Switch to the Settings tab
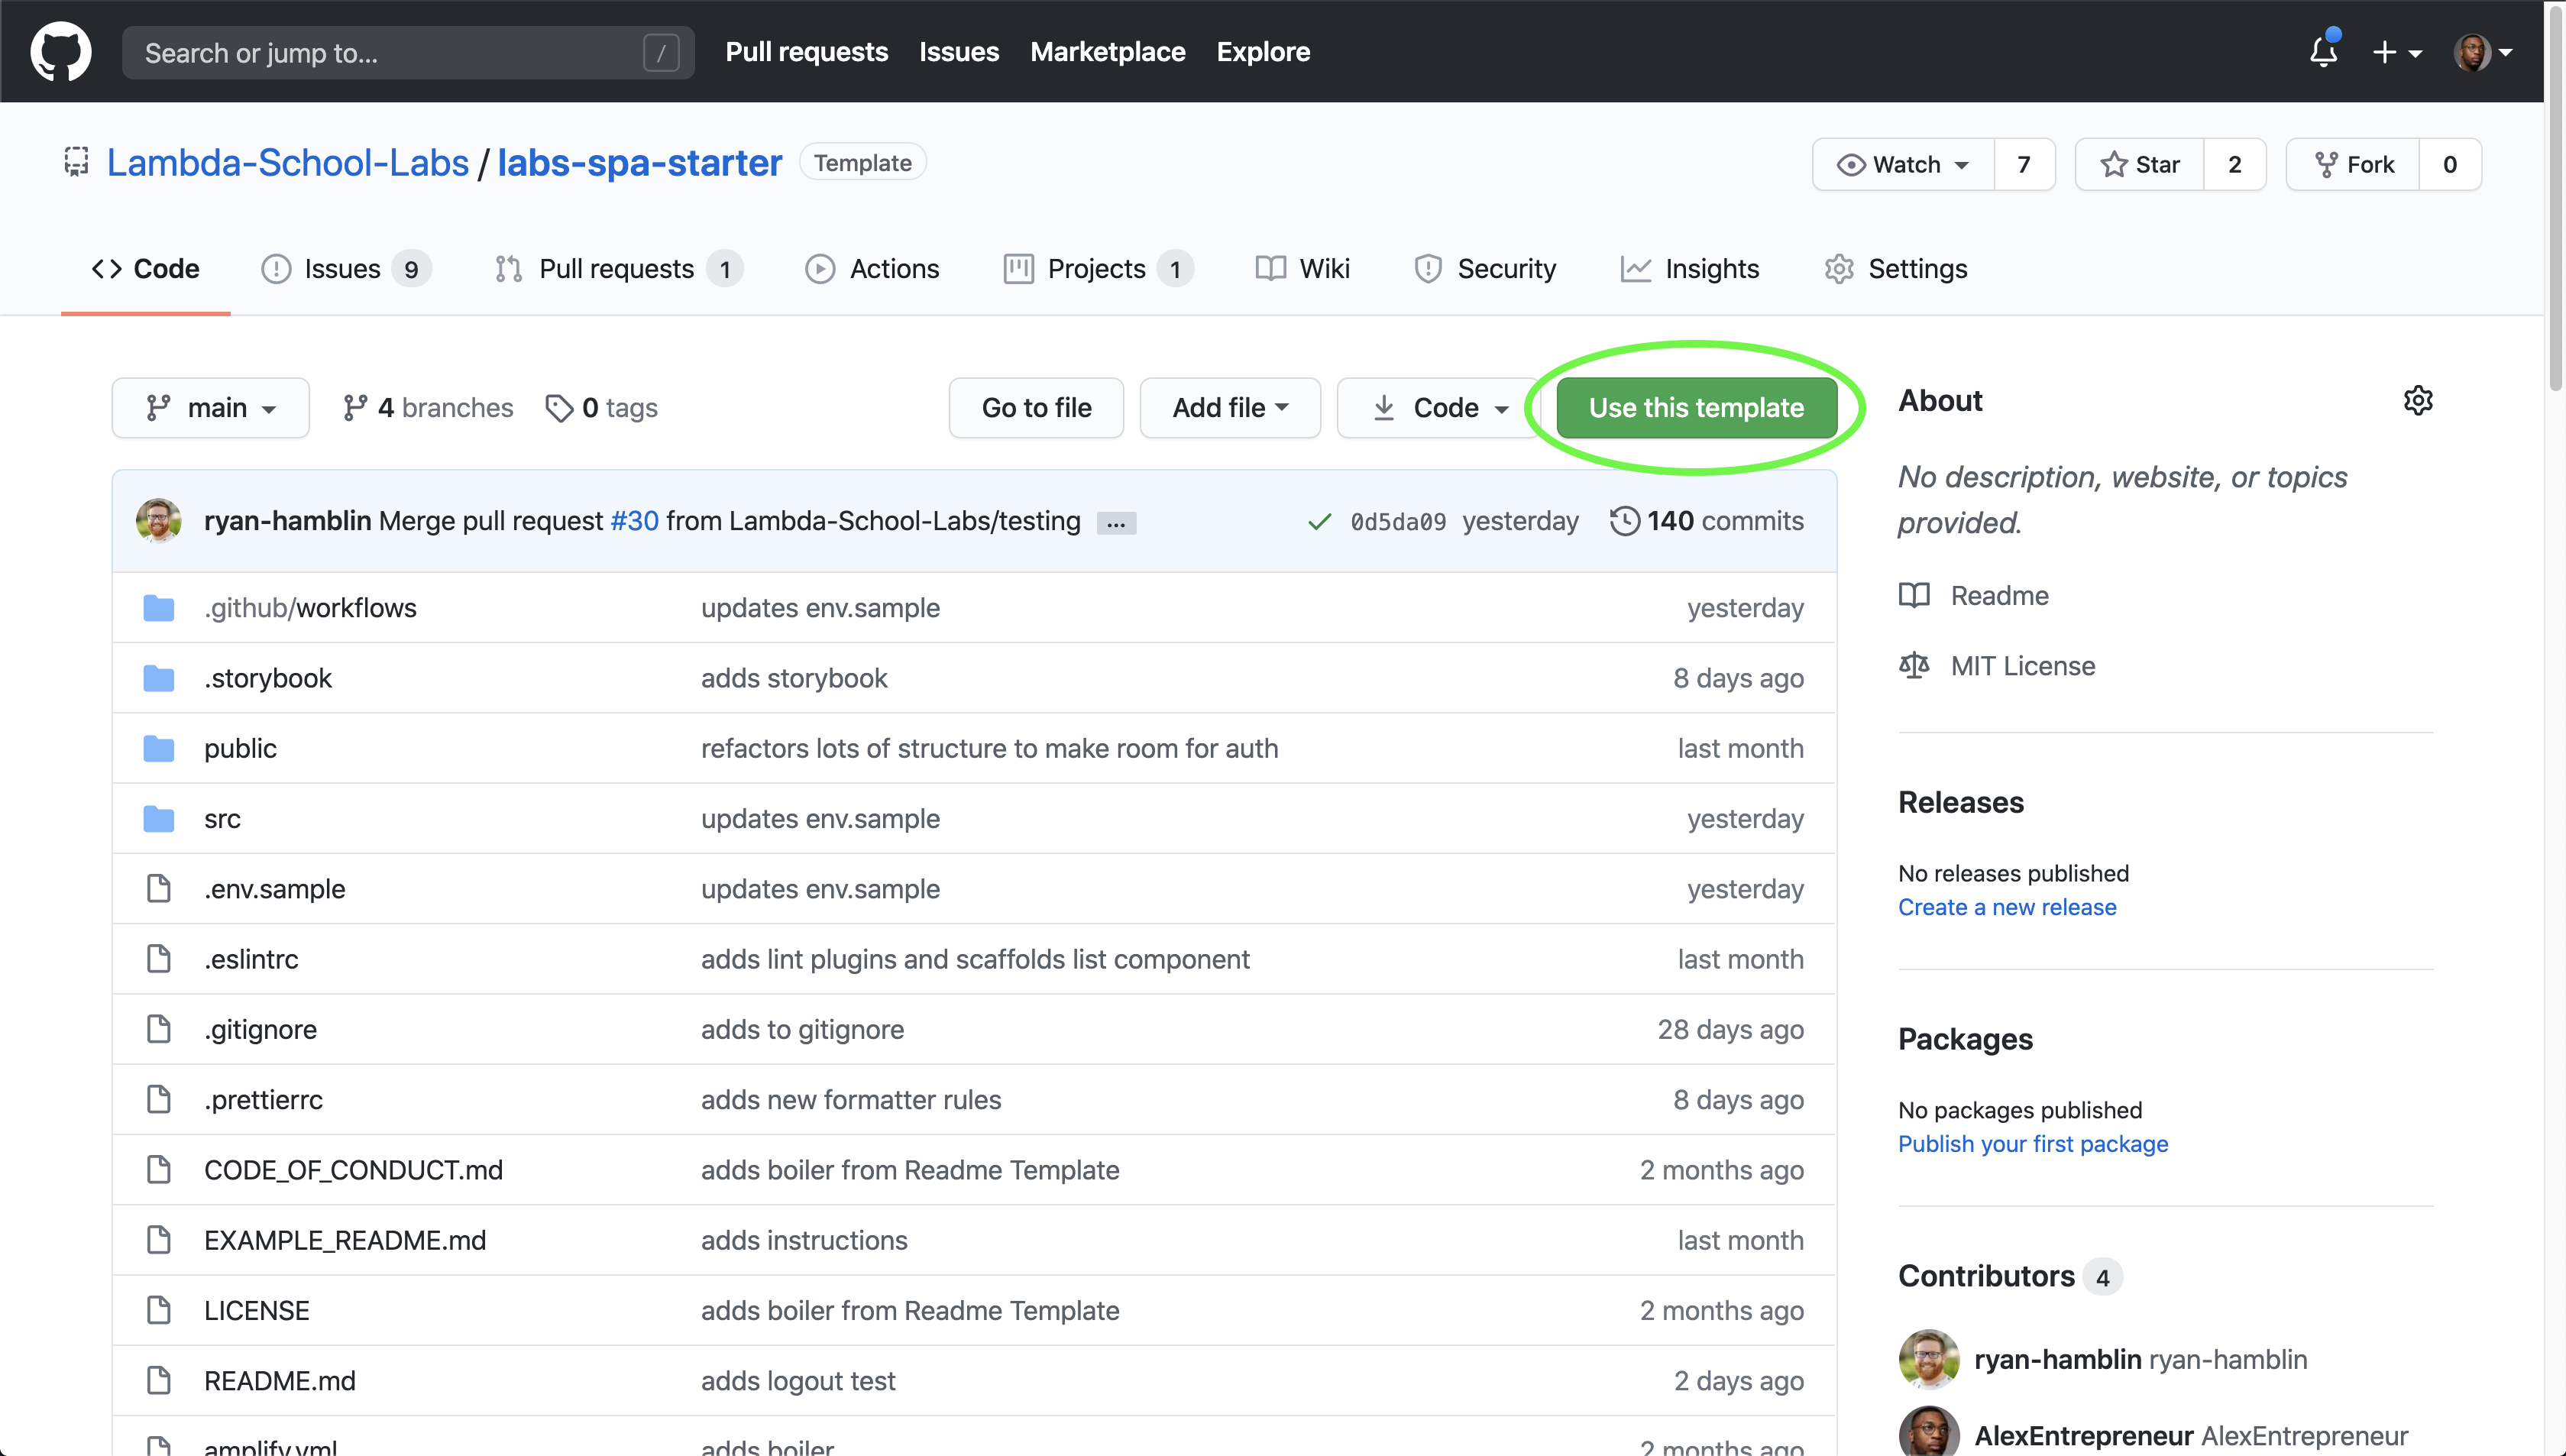Screen dimensions: 2566x1456 coord(1896,268)
